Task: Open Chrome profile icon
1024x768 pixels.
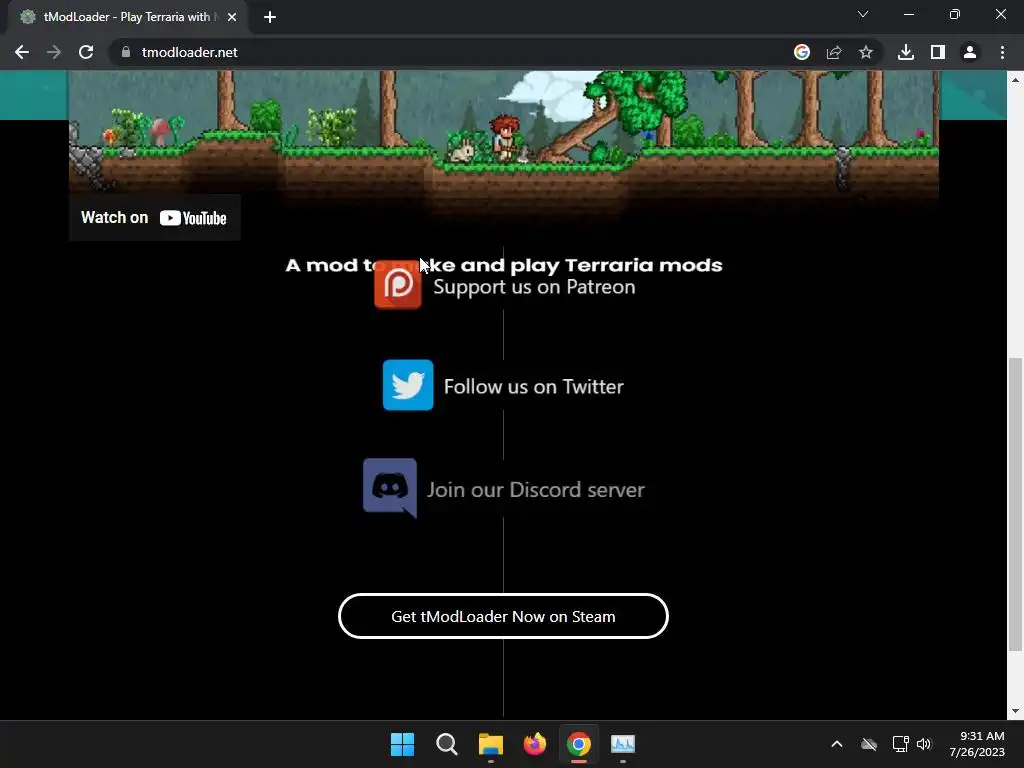Action: click(x=970, y=52)
